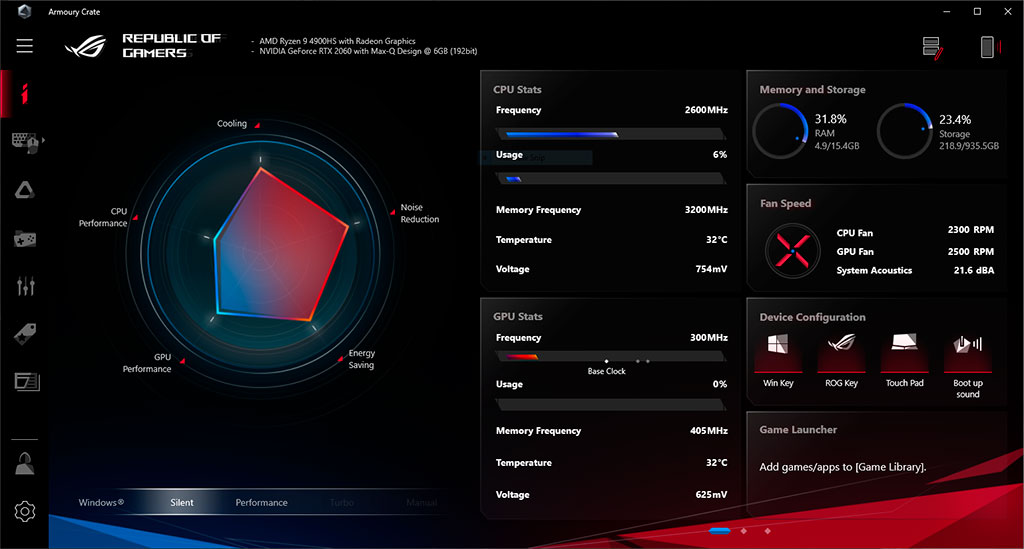Image resolution: width=1024 pixels, height=549 pixels.
Task: Expand the arrow beside the Device icon
Action: click(43, 140)
